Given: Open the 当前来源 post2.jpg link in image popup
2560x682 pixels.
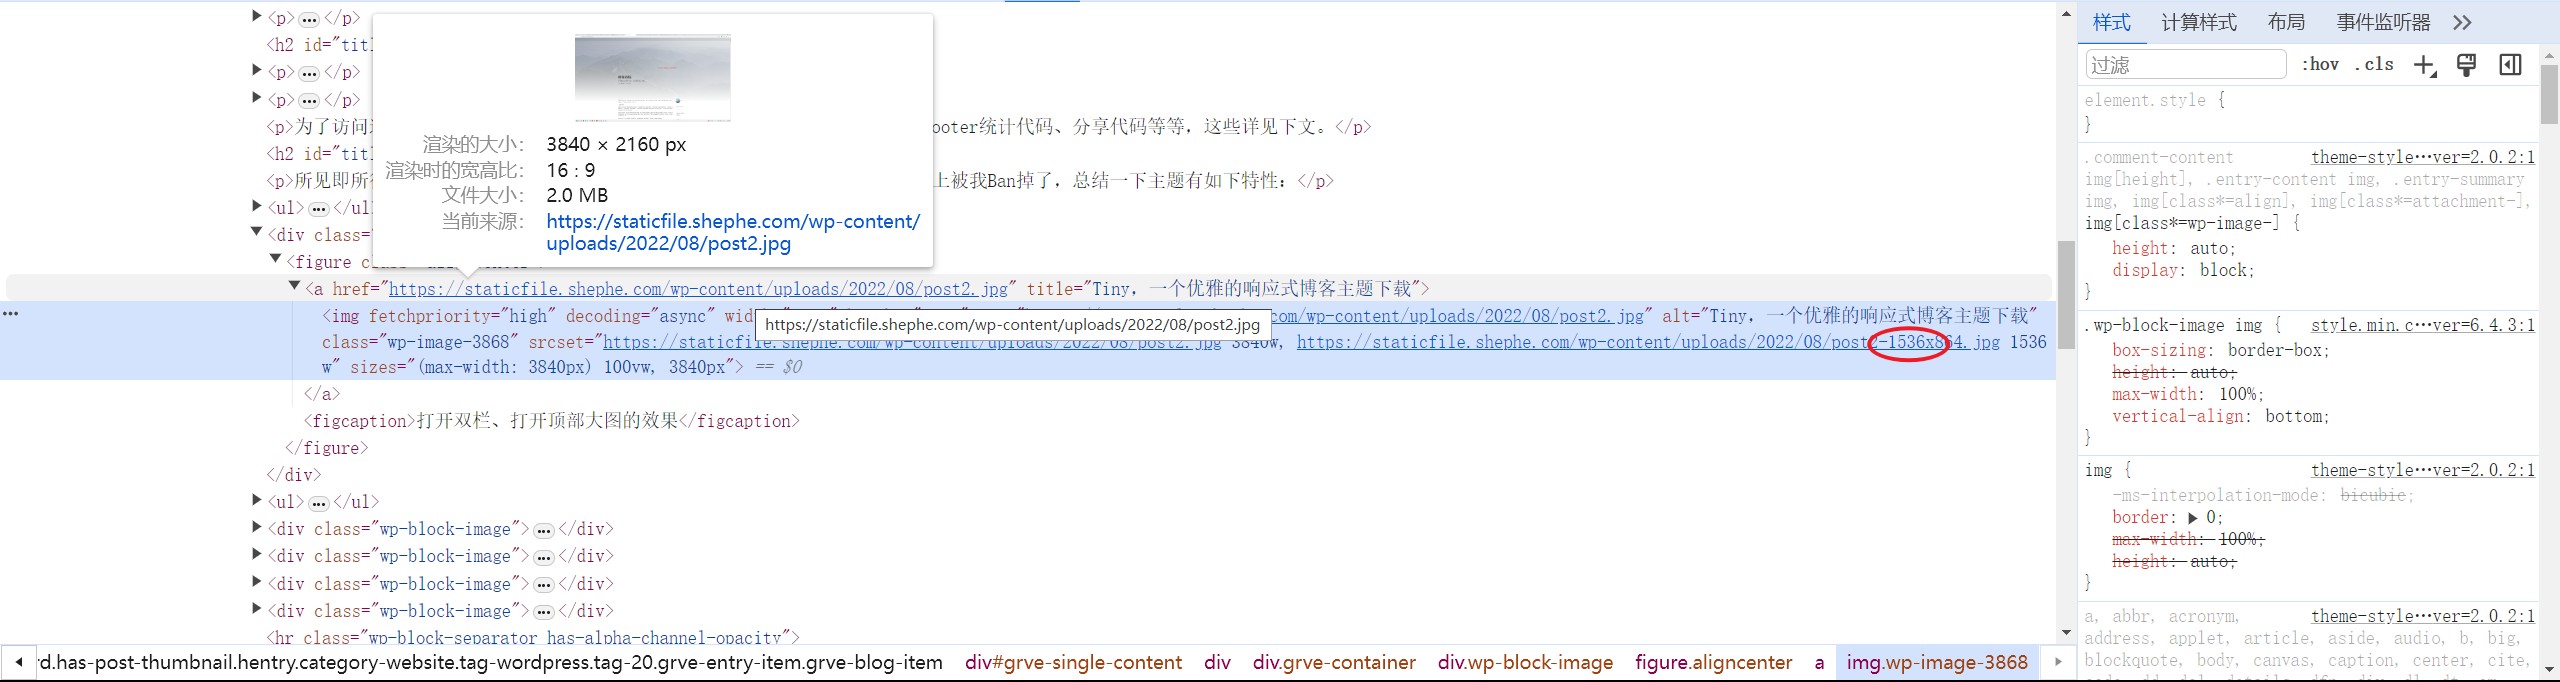Looking at the screenshot, I should (732, 232).
